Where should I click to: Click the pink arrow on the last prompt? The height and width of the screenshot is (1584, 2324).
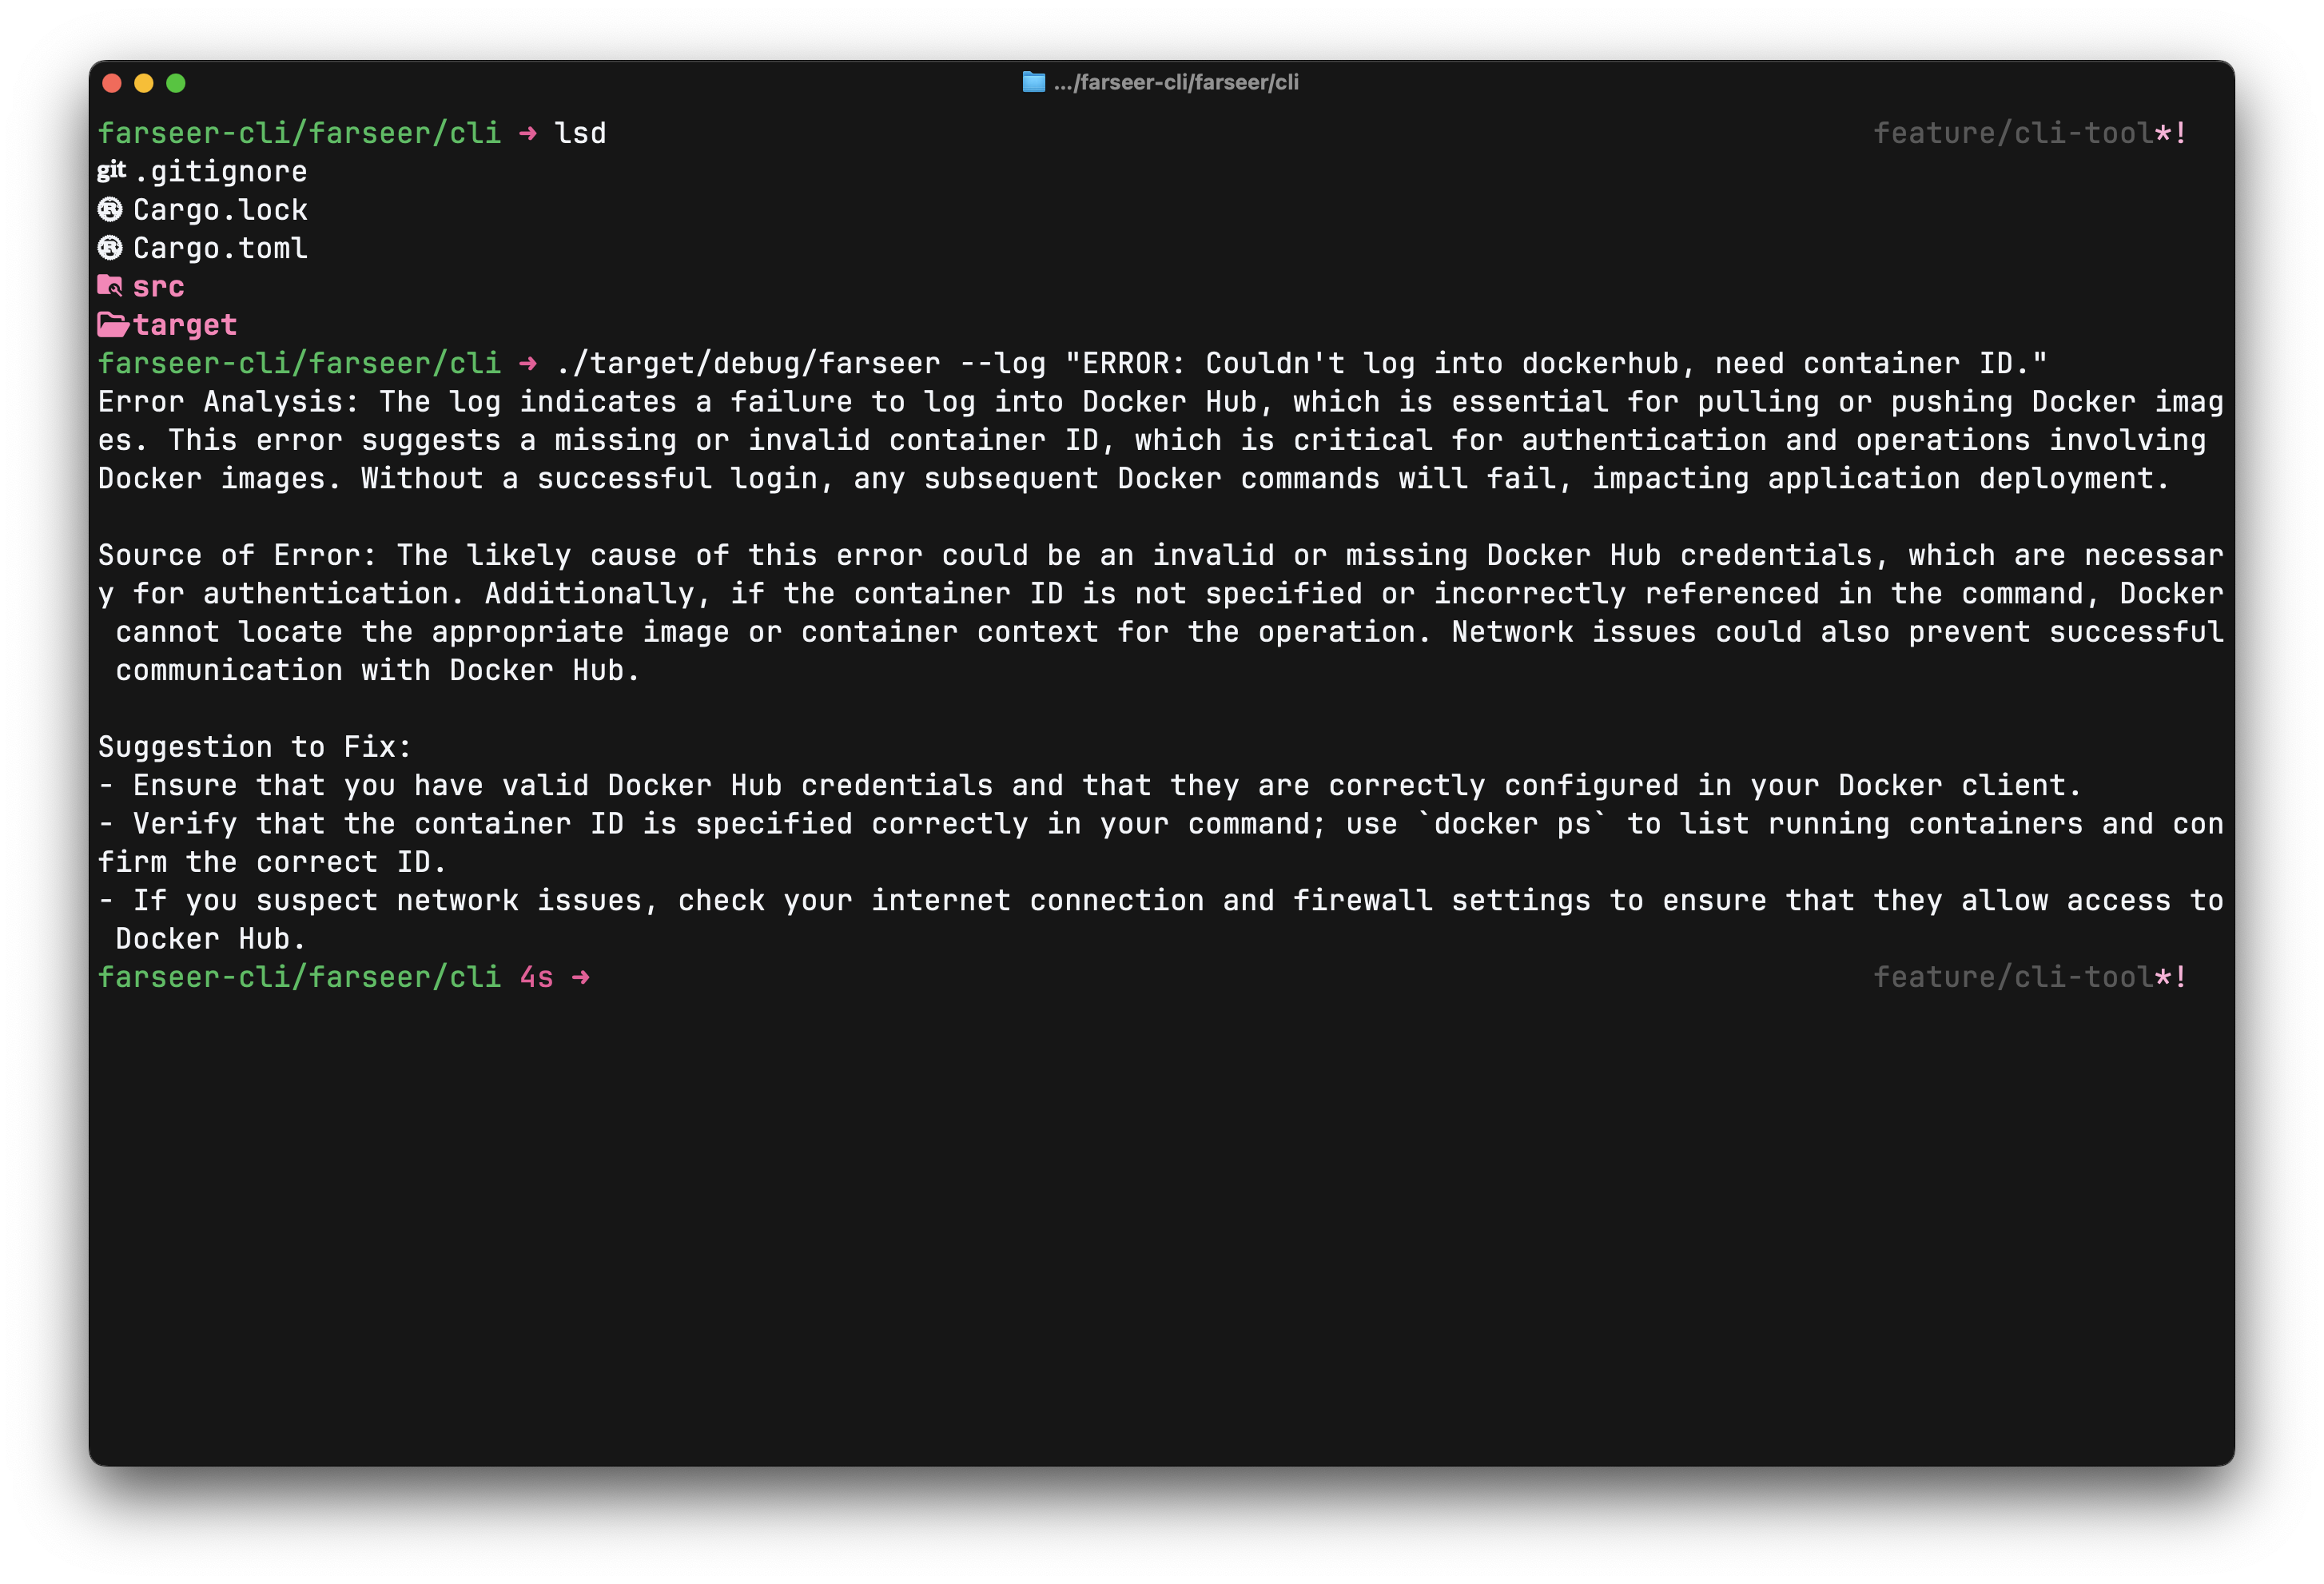[581, 977]
